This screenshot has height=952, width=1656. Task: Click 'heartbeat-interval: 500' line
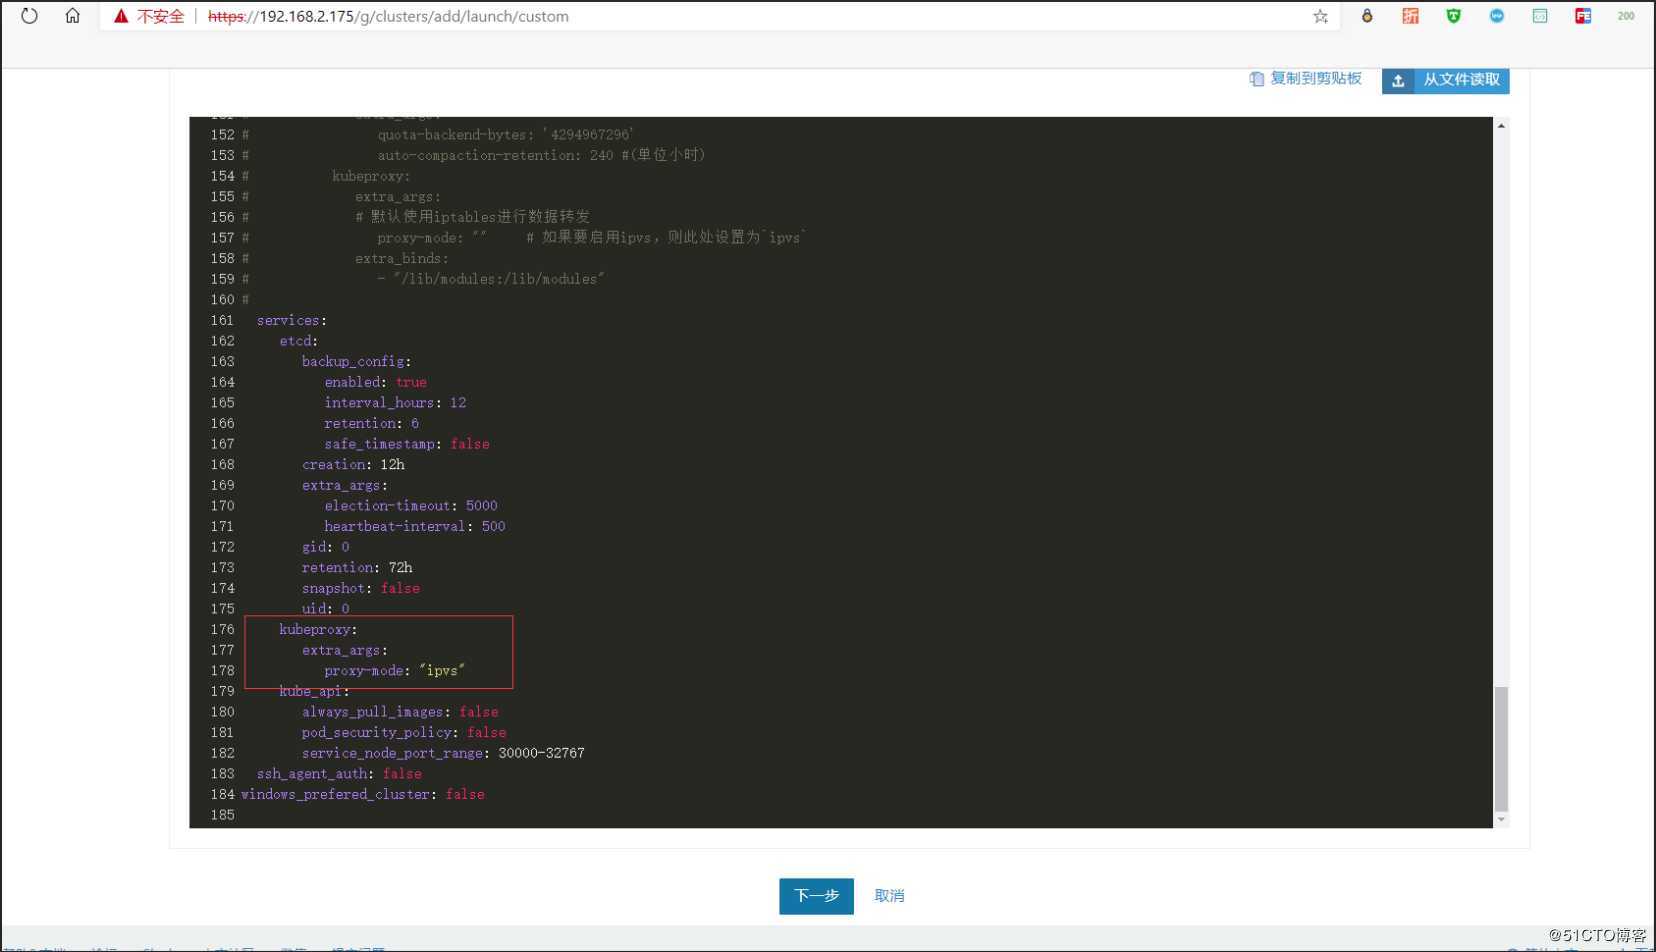tap(415, 526)
